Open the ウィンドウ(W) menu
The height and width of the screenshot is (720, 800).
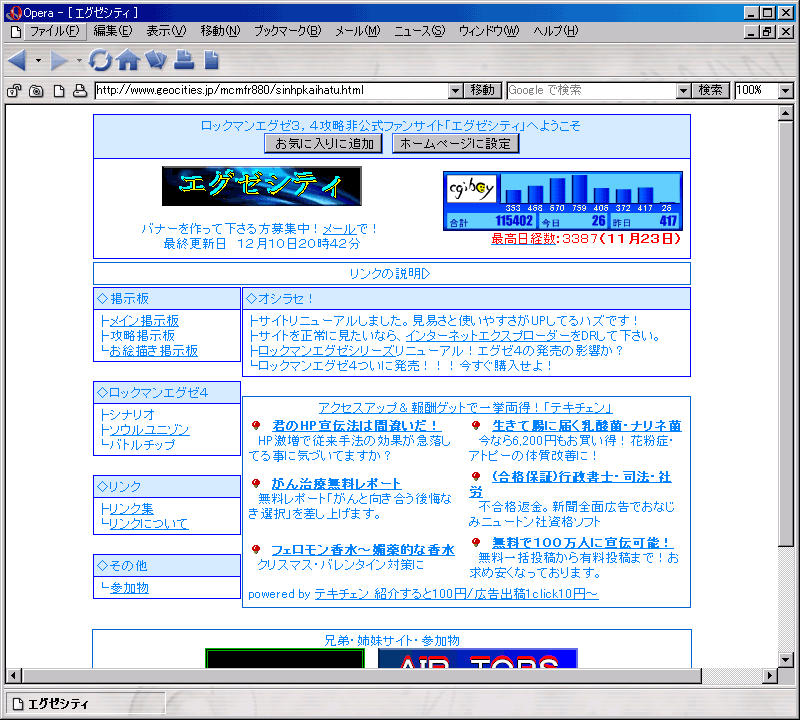489,32
